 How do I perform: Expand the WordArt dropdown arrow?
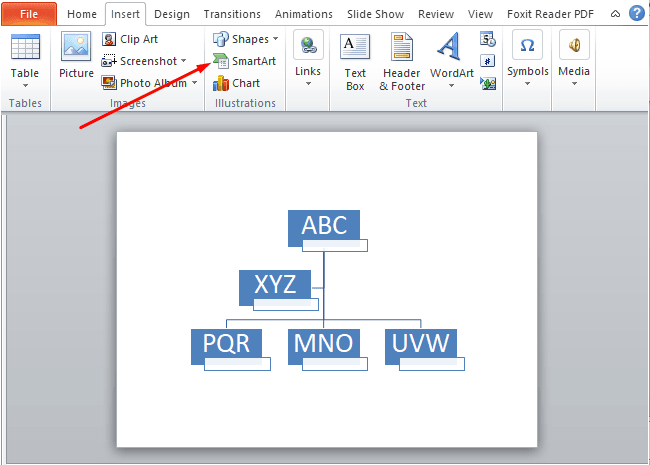click(x=451, y=86)
